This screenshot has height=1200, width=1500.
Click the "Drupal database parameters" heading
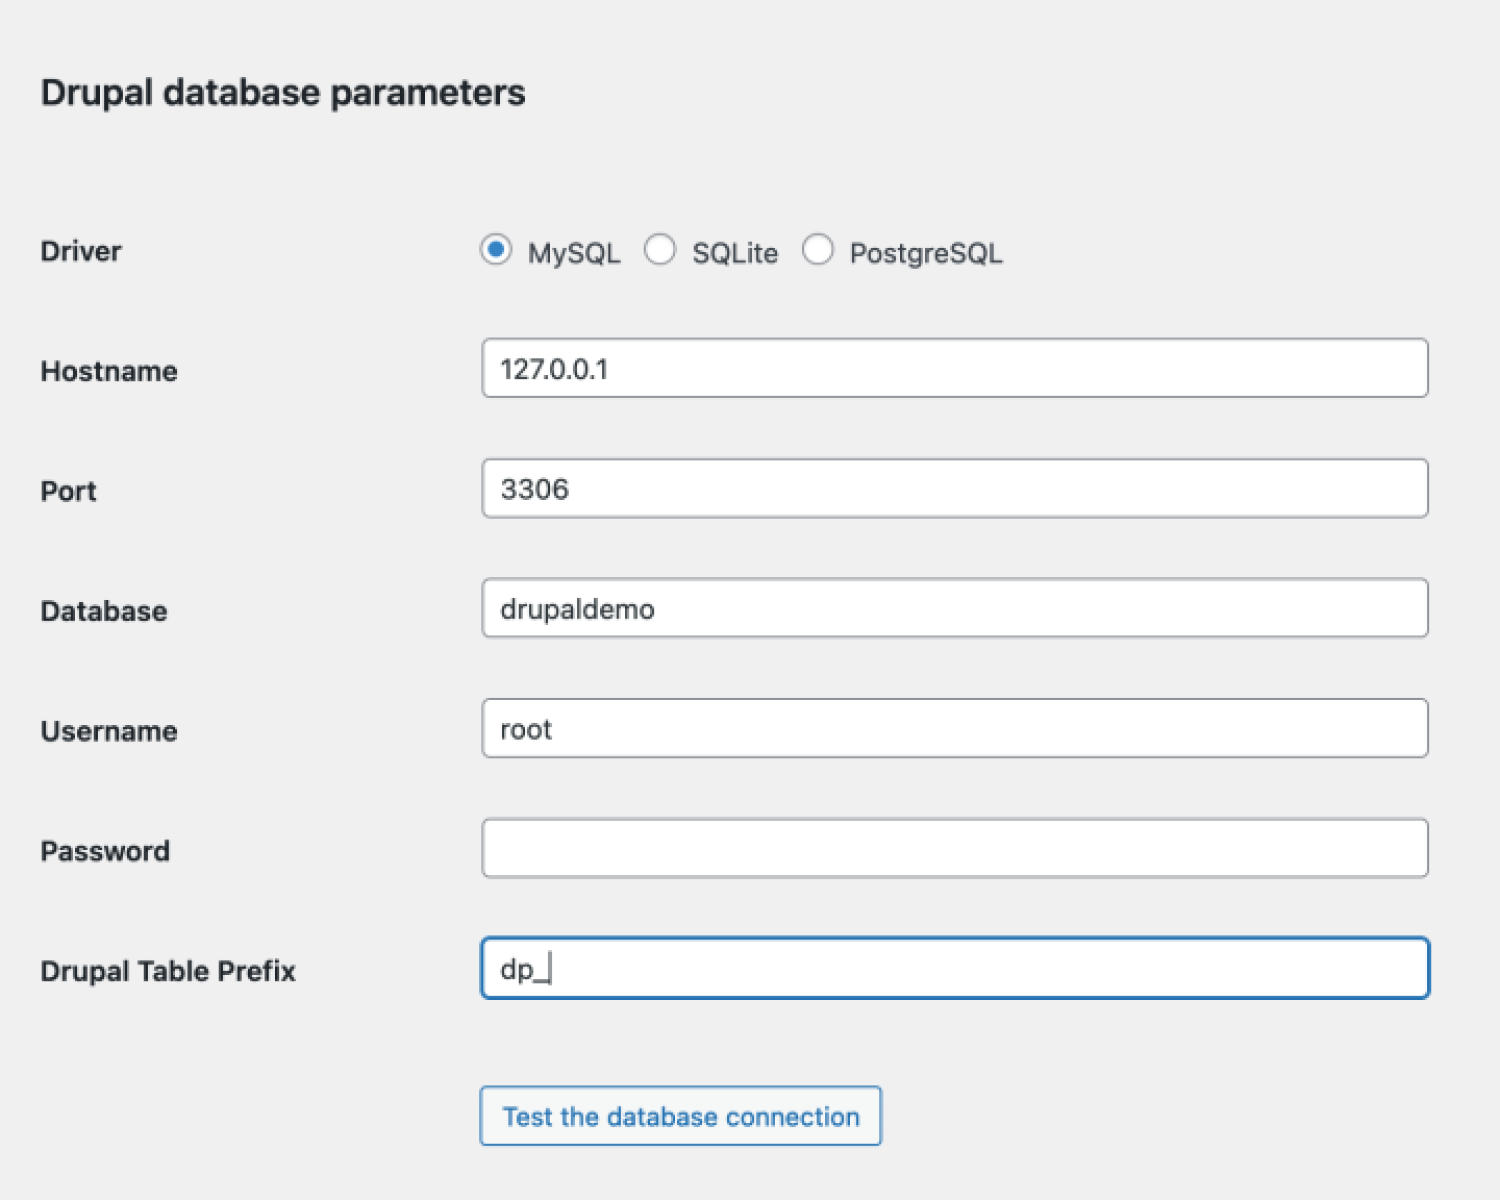tap(283, 93)
